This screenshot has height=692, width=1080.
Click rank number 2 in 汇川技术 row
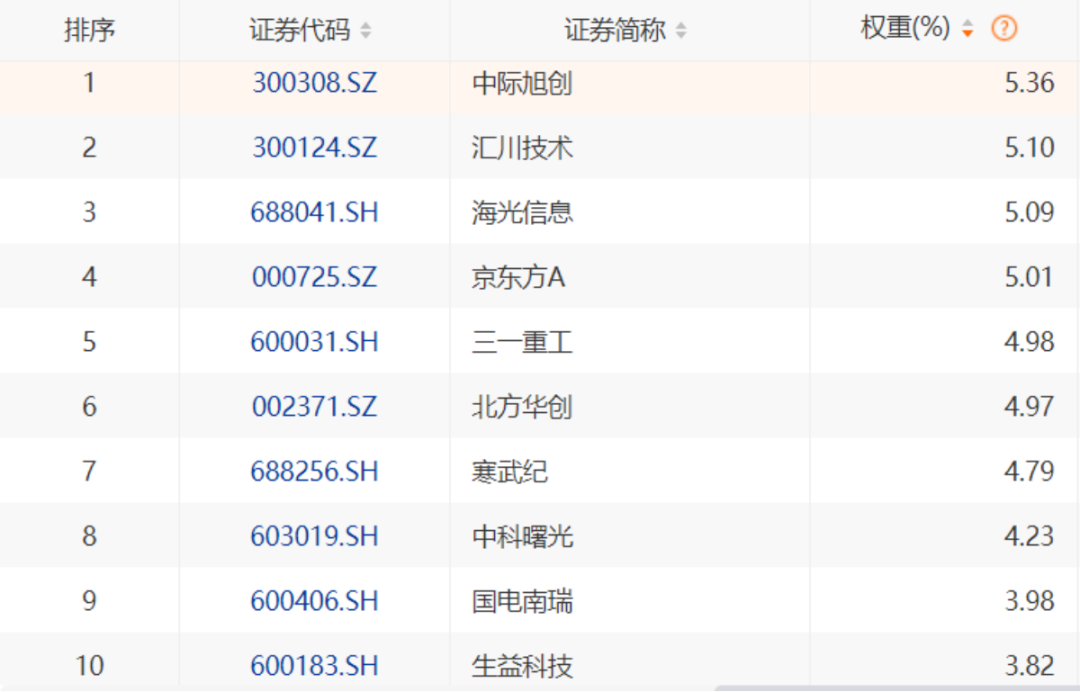pyautogui.click(x=89, y=148)
